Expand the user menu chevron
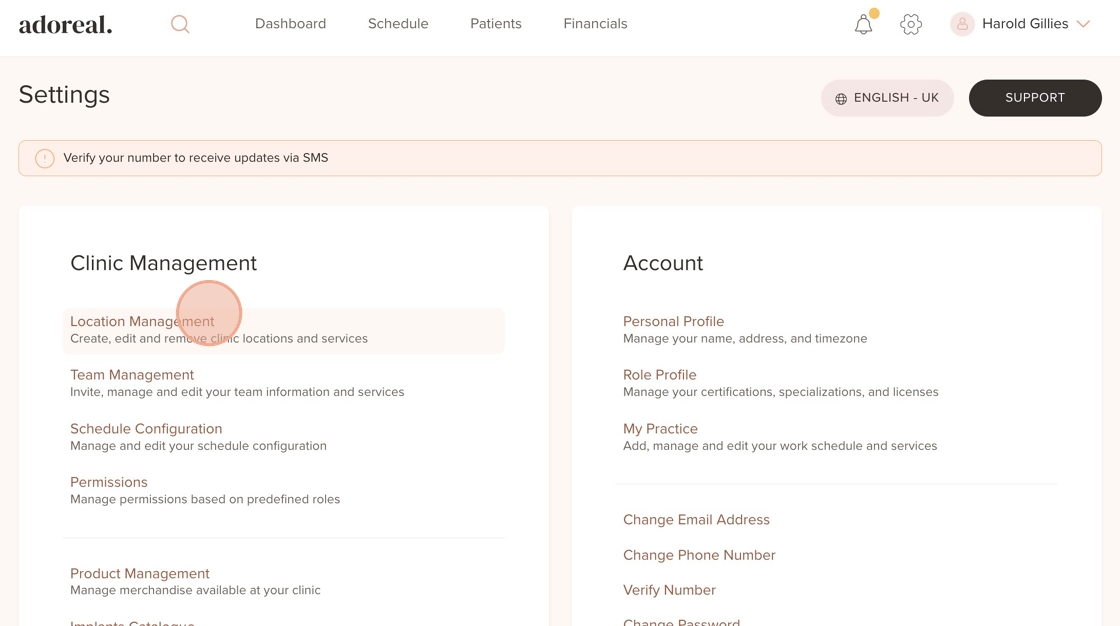The width and height of the screenshot is (1120, 626). coord(1083,24)
